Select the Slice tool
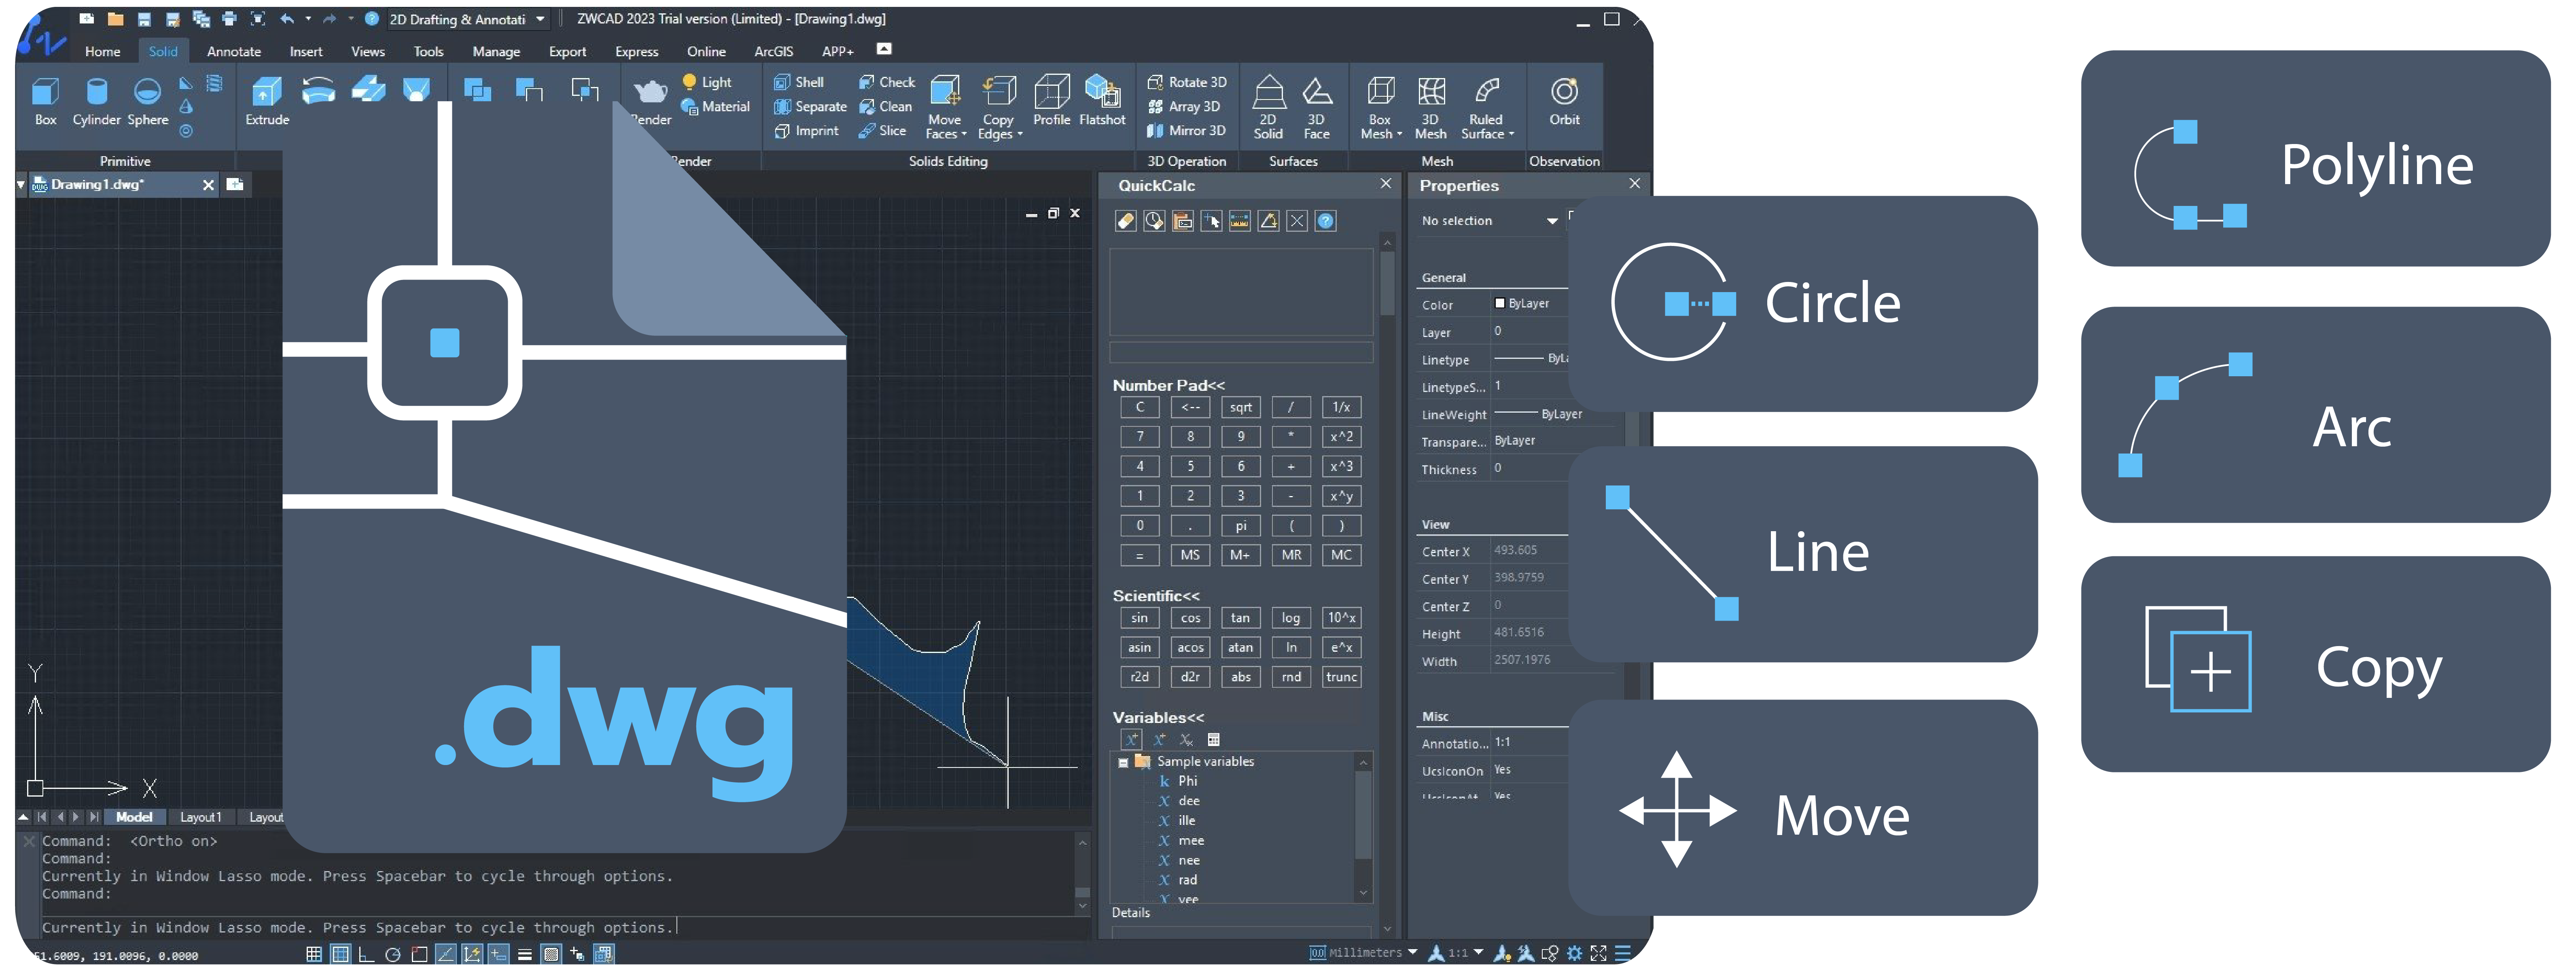This screenshot has width=2576, height=975. [x=882, y=131]
